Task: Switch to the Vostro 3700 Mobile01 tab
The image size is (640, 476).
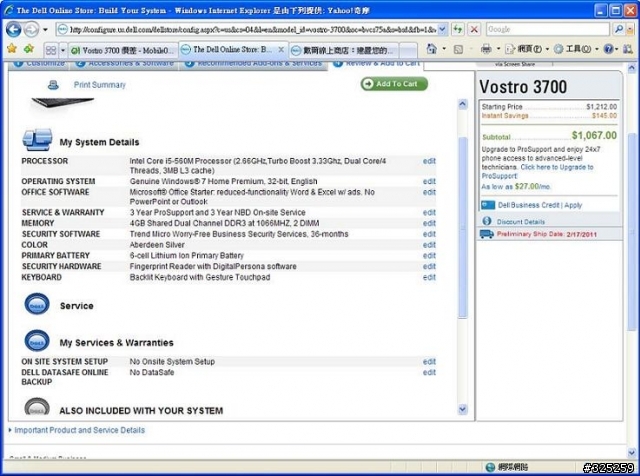Action: click(x=123, y=50)
